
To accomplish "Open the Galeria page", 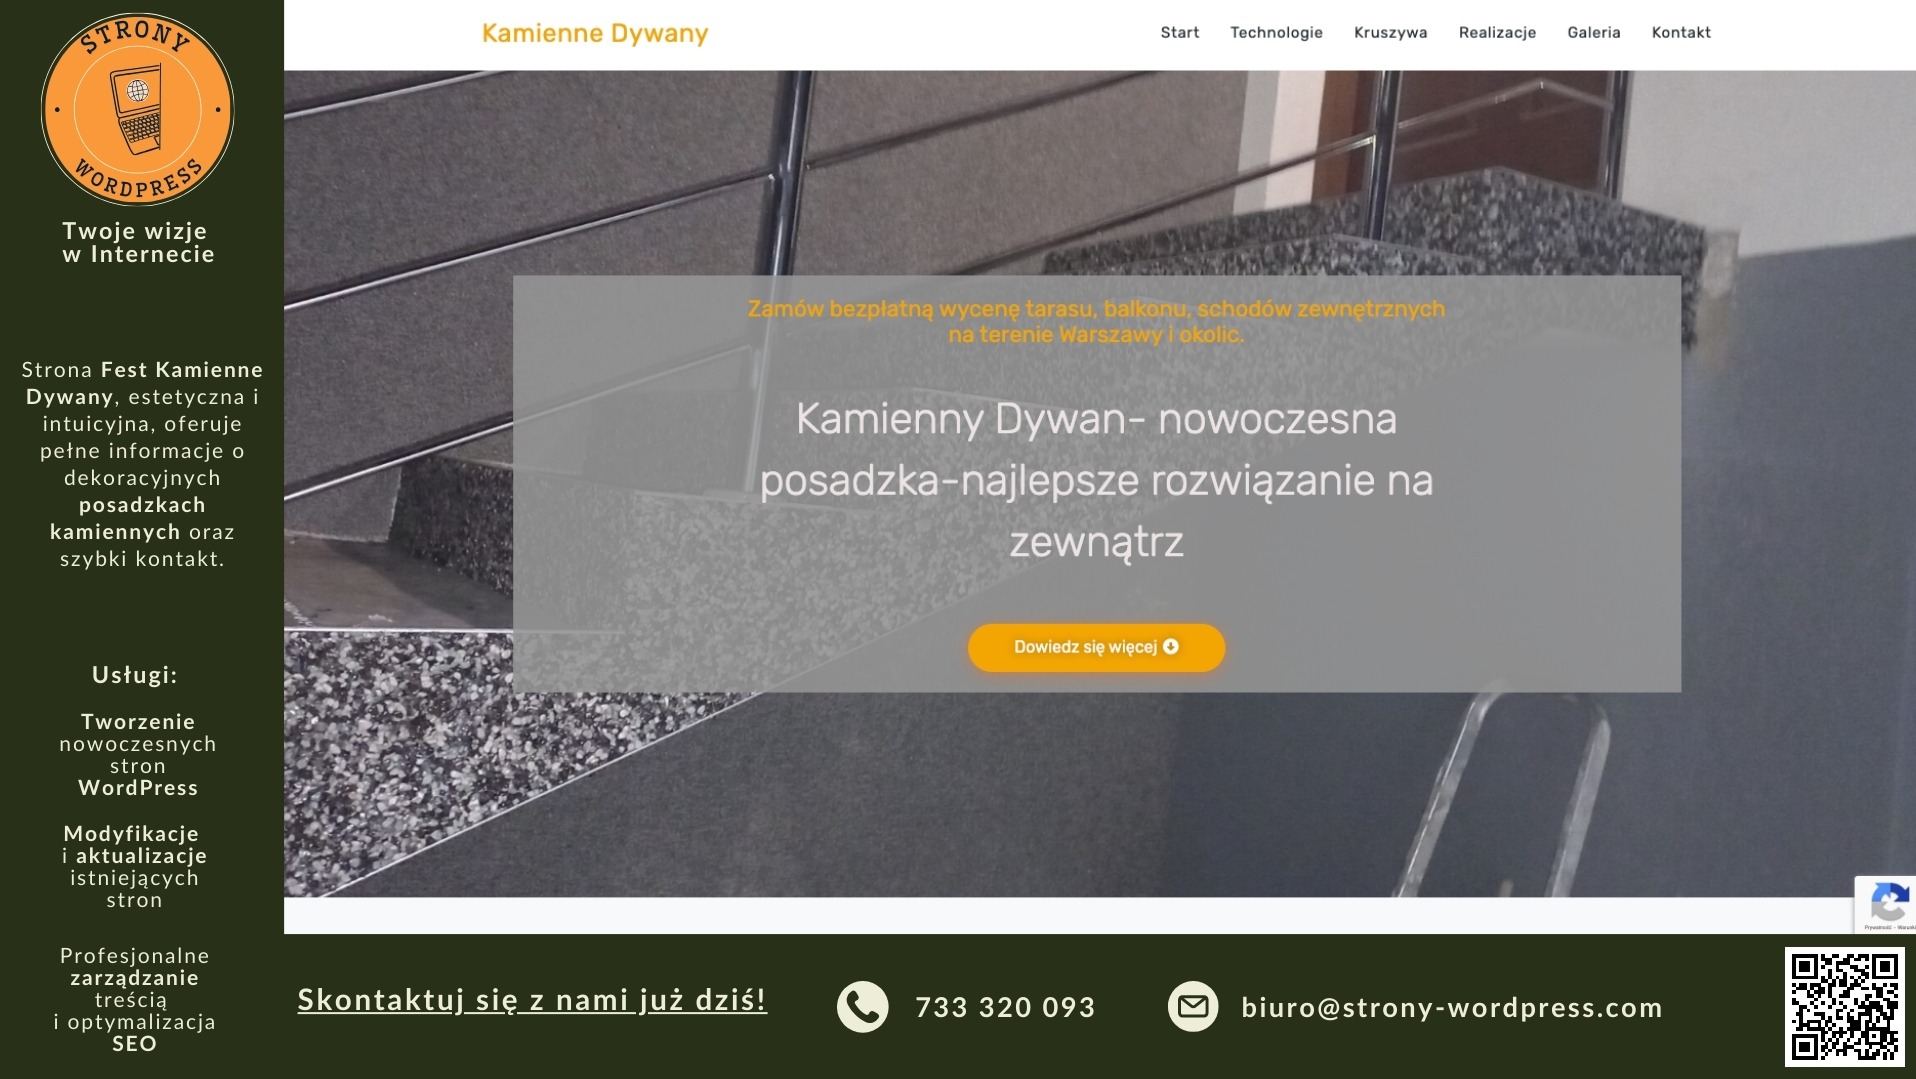I will point(1594,32).
